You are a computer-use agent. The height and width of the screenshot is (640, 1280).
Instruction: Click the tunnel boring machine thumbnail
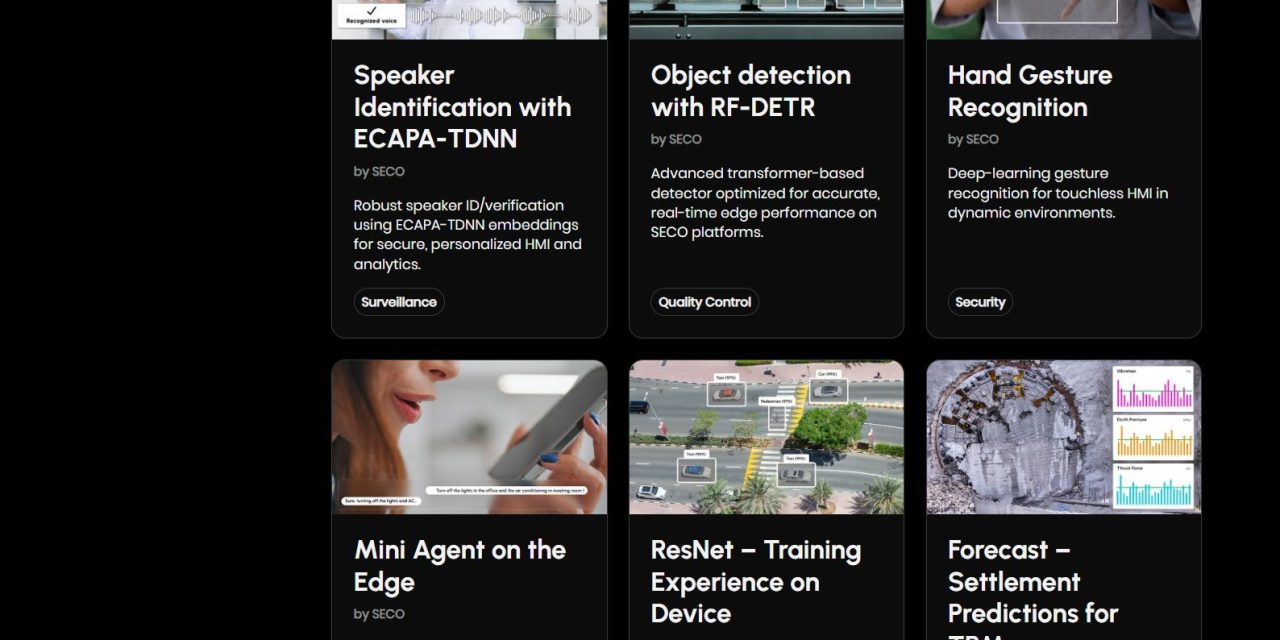[x=1063, y=436]
